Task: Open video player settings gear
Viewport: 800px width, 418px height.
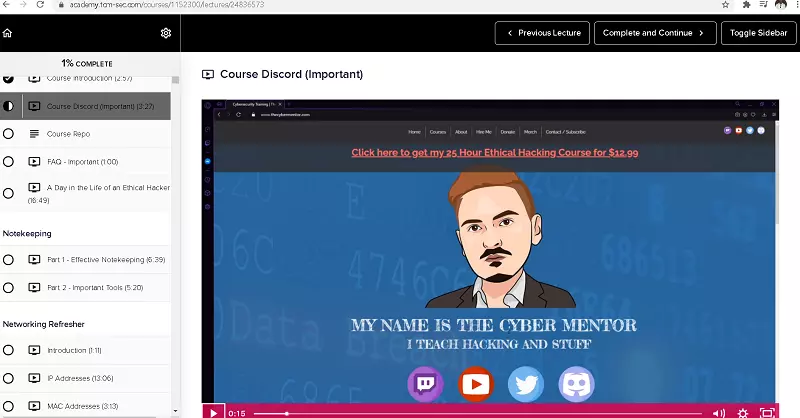Action: click(743, 411)
